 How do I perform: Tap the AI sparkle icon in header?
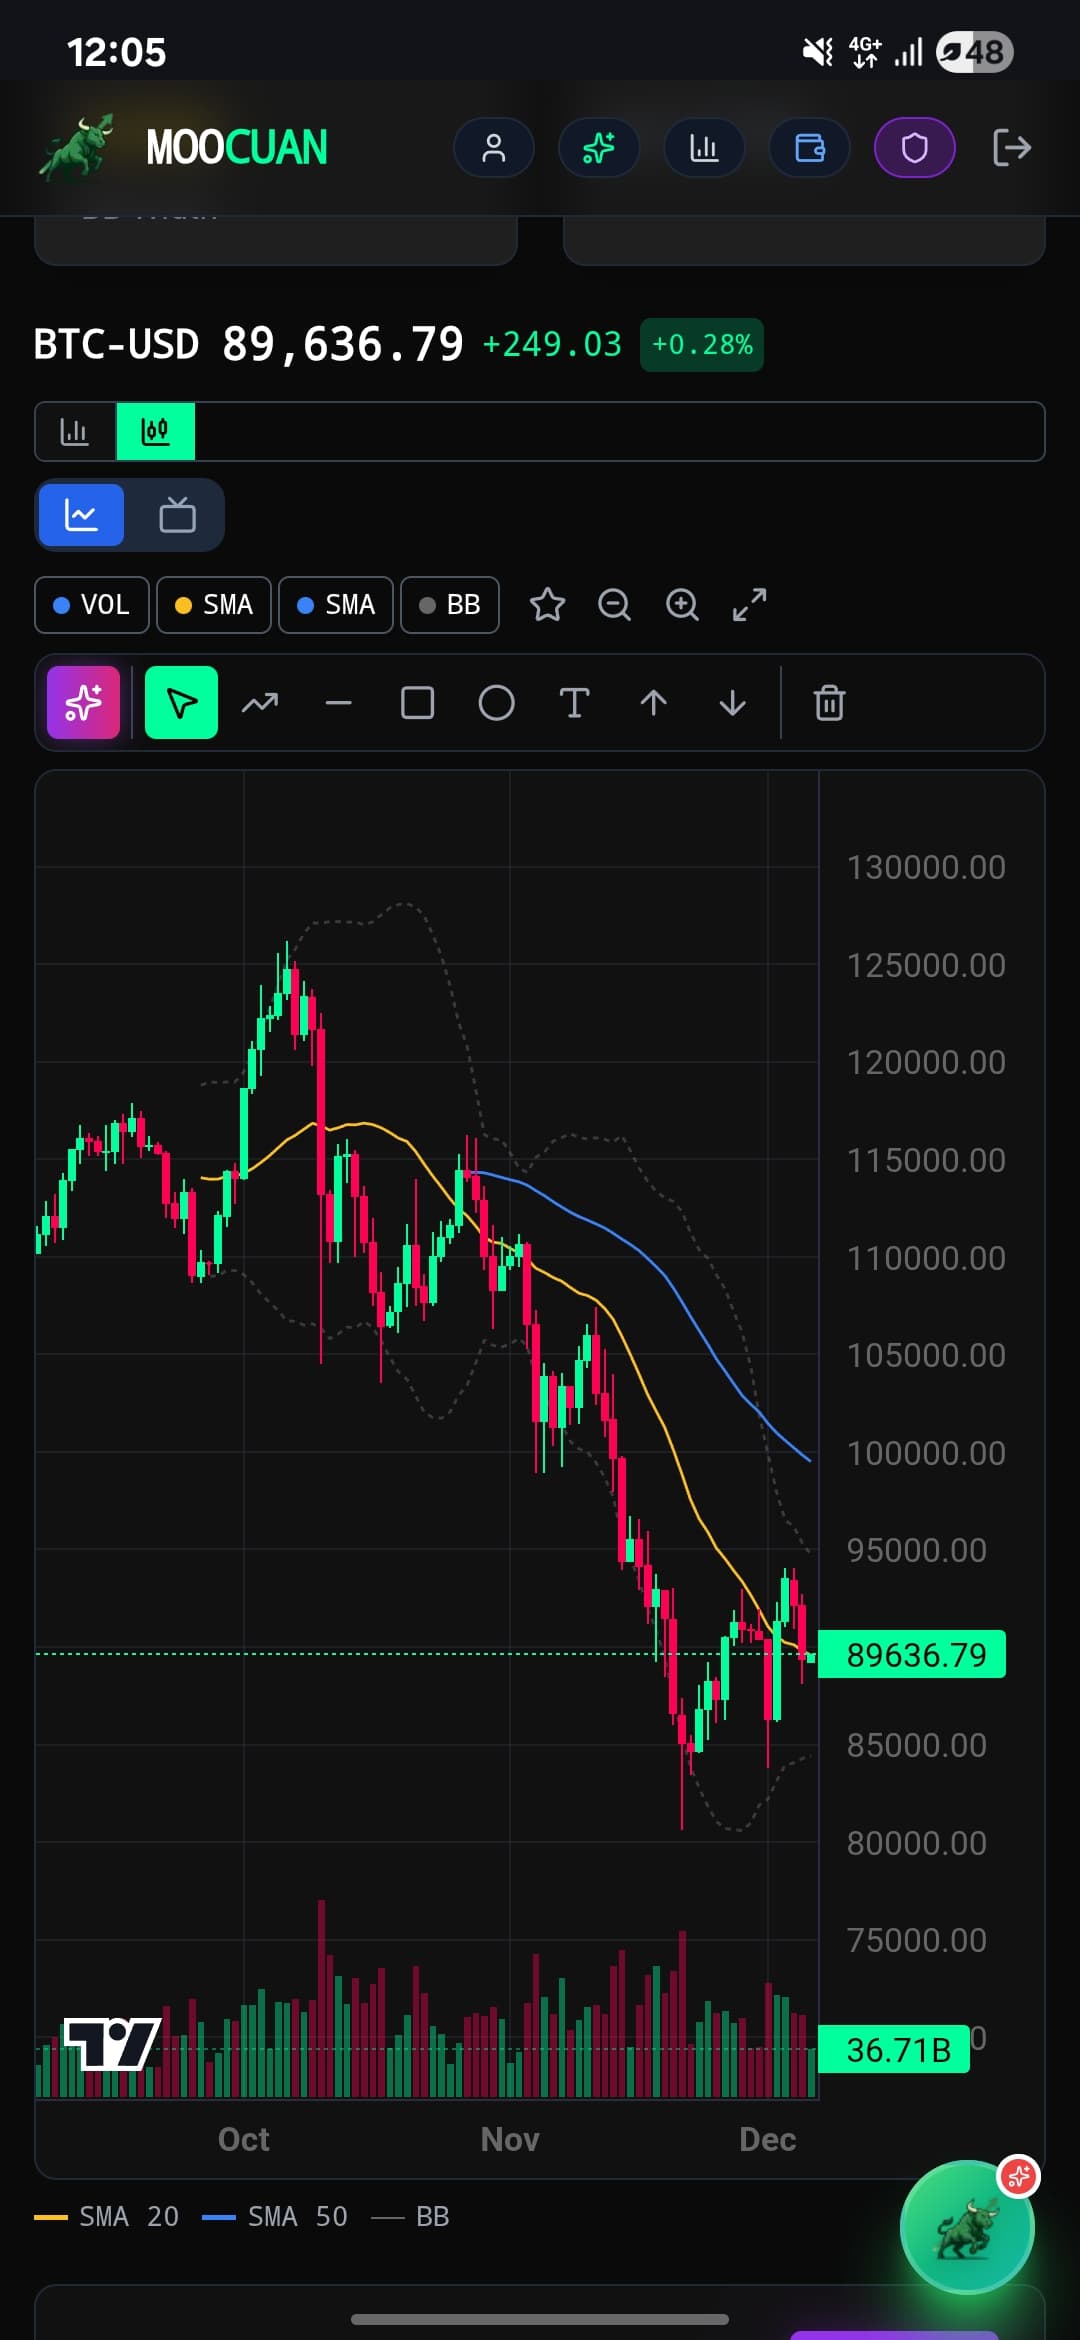[599, 148]
